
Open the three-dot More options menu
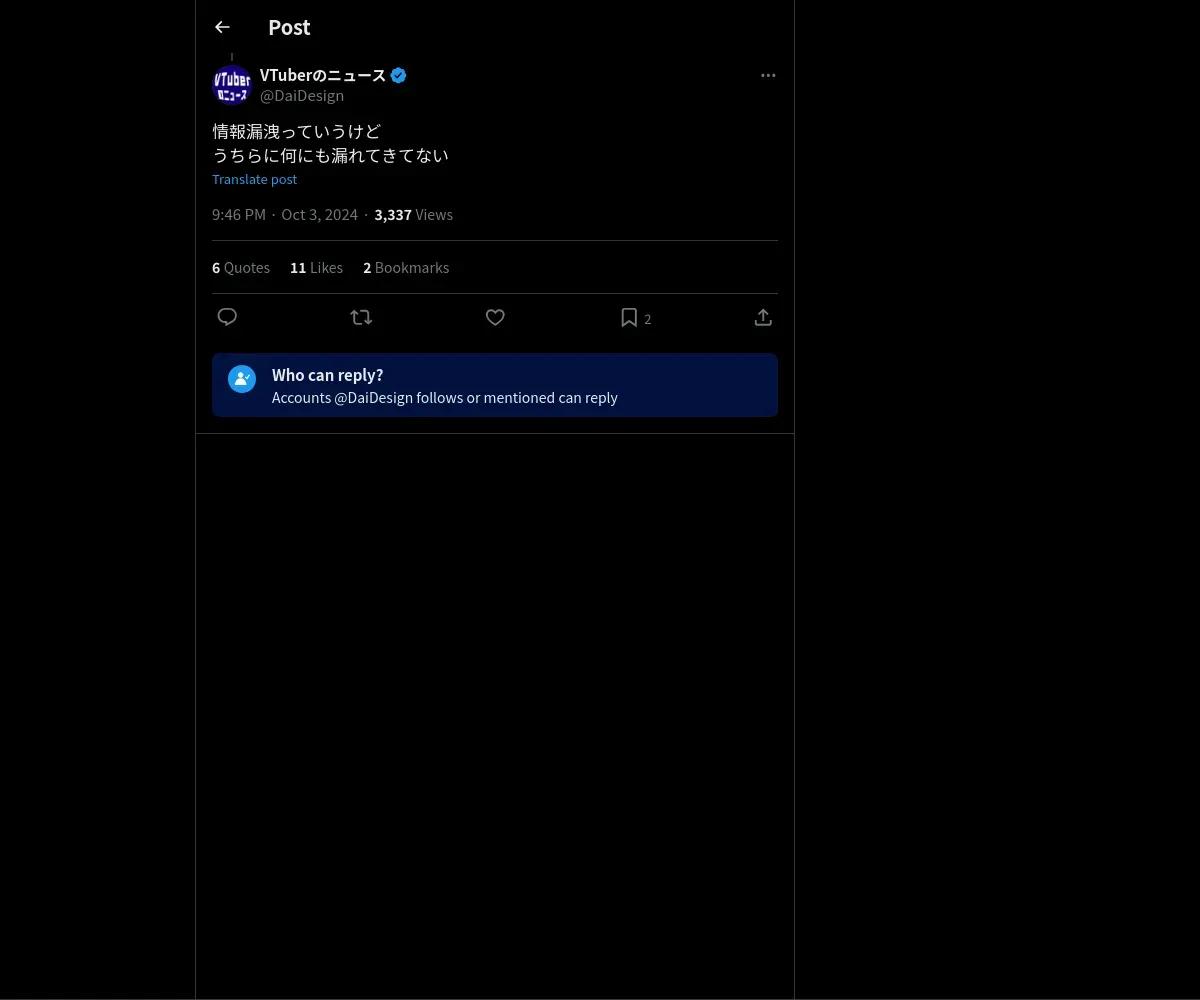pos(768,75)
